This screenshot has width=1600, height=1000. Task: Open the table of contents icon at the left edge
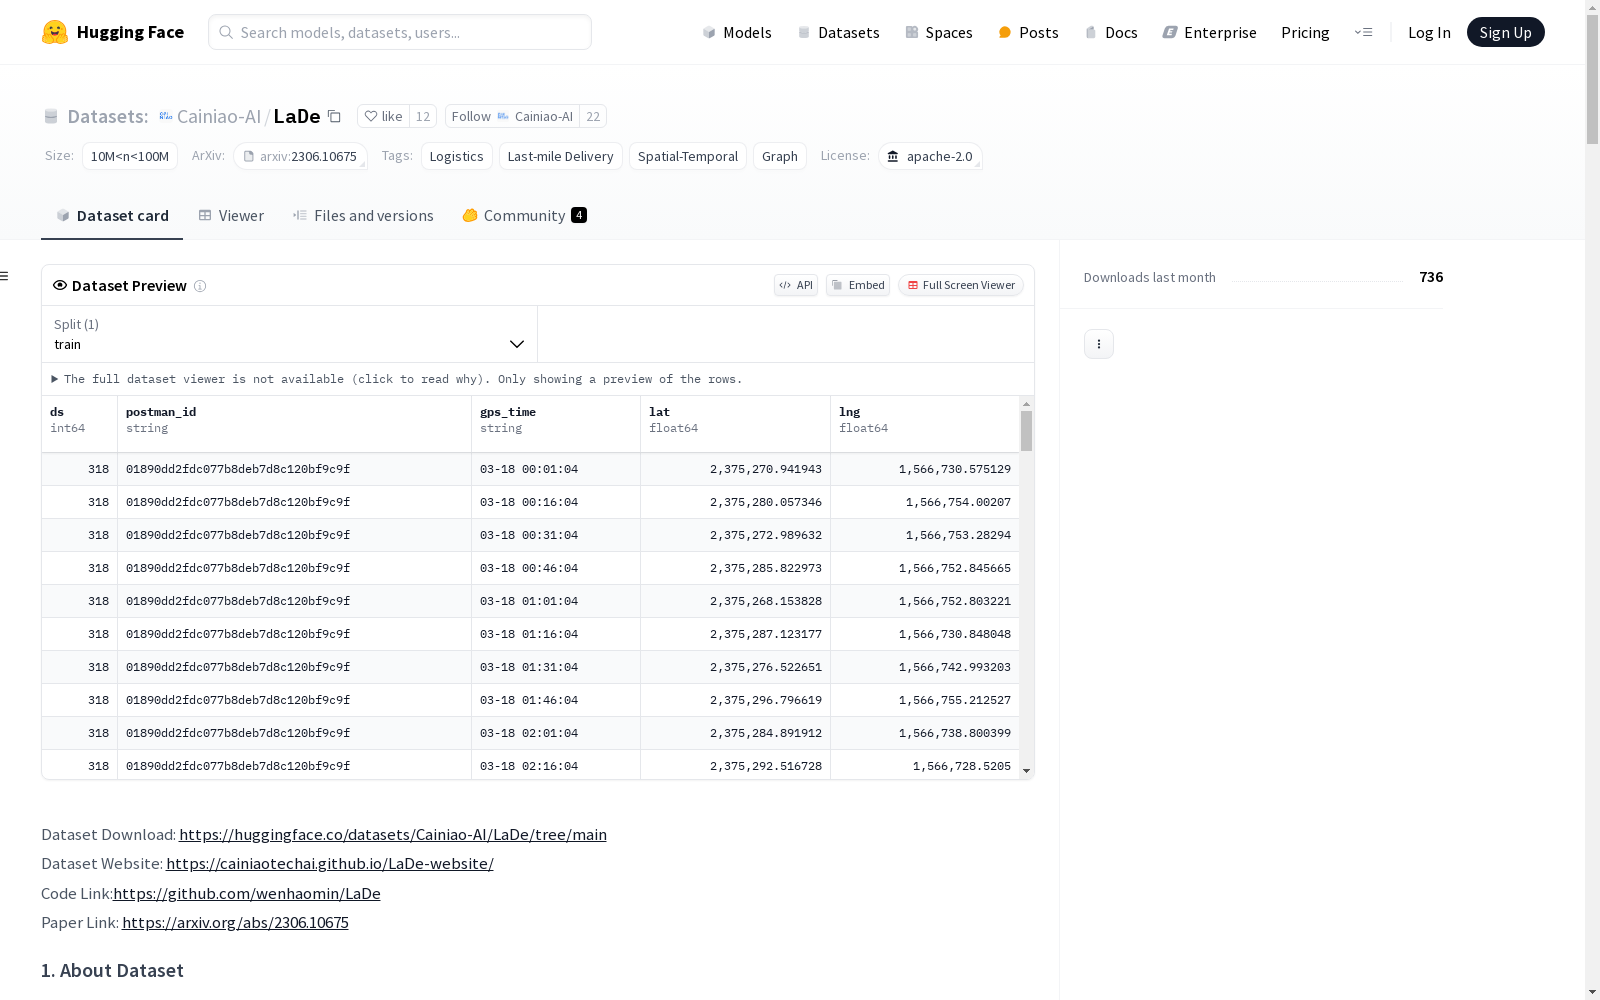tap(4, 276)
